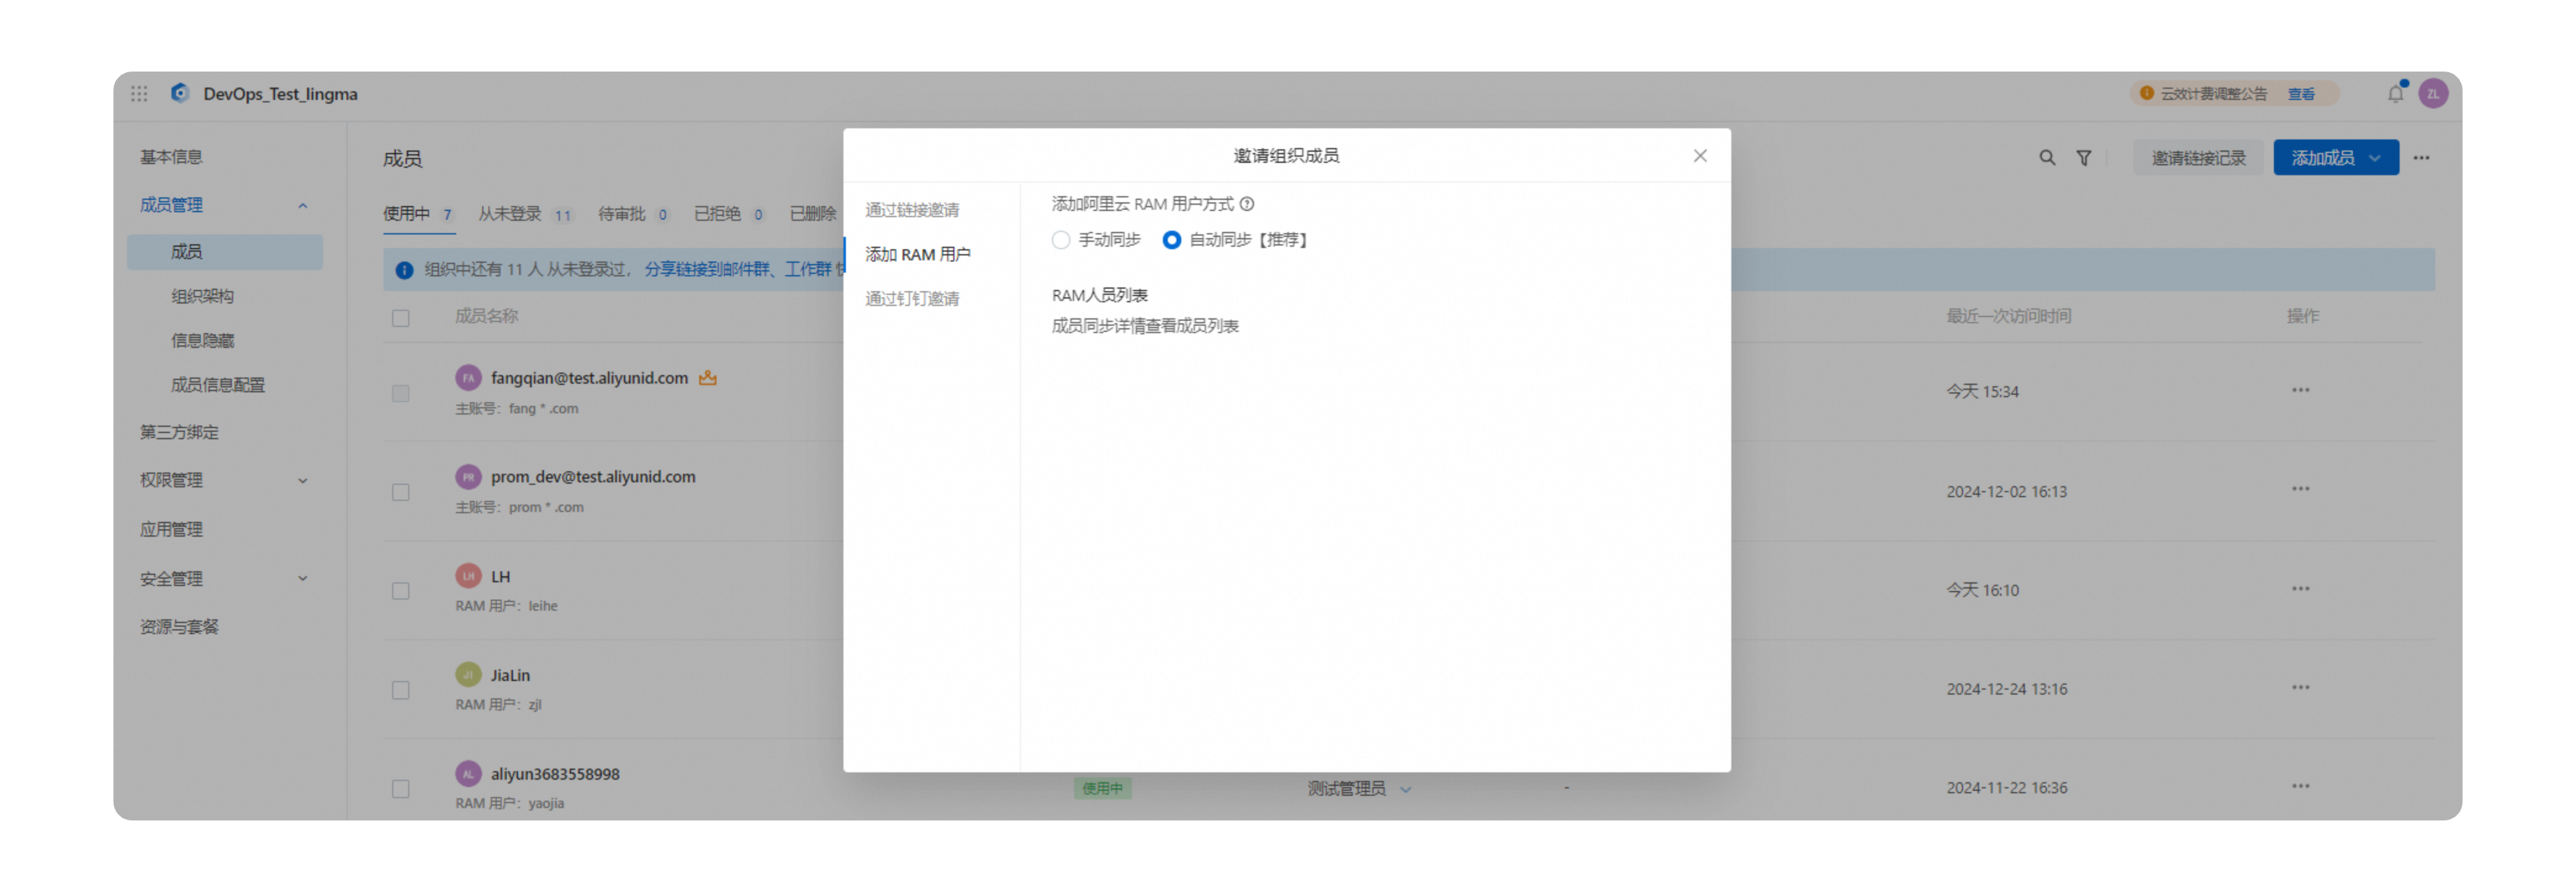Expand the 安全管理 section
Screen dimensions: 2576x892
303,578
